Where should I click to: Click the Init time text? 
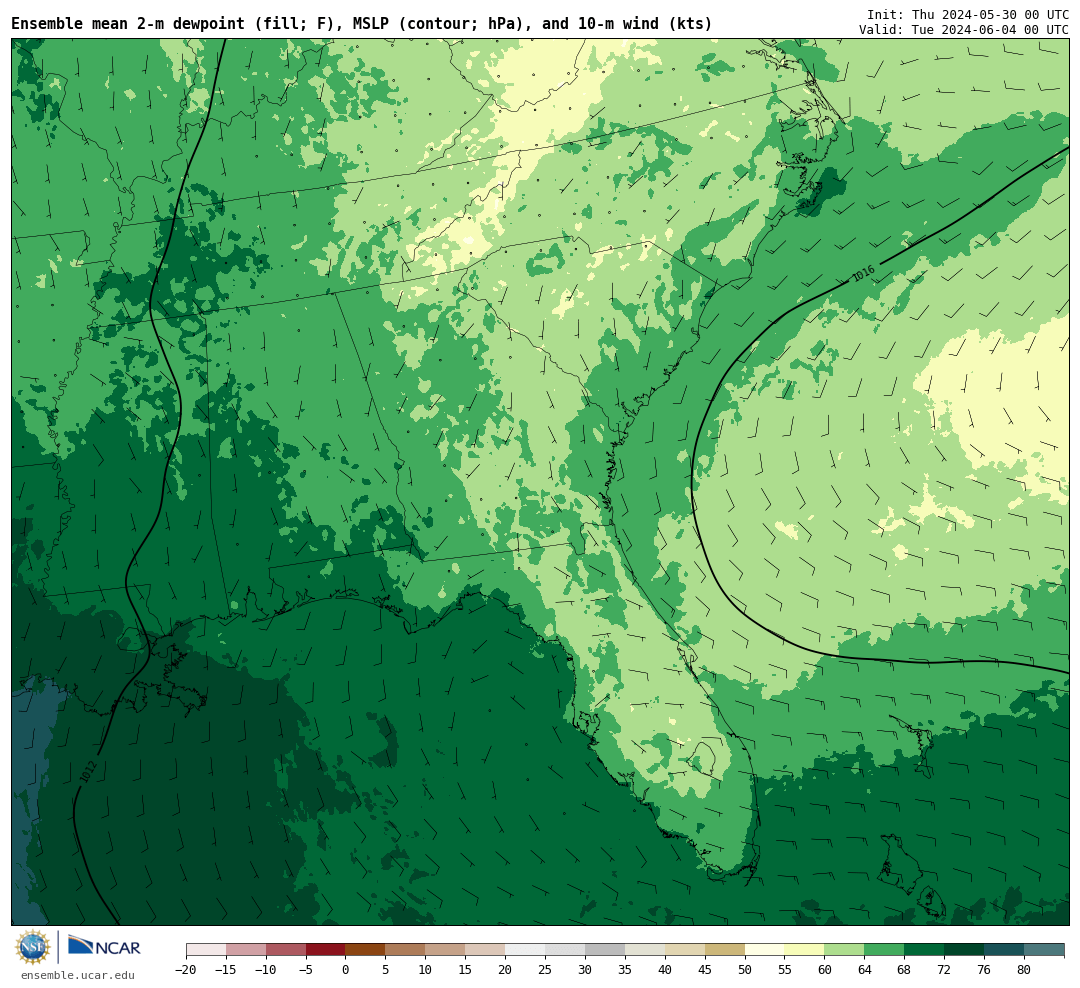(x=968, y=14)
